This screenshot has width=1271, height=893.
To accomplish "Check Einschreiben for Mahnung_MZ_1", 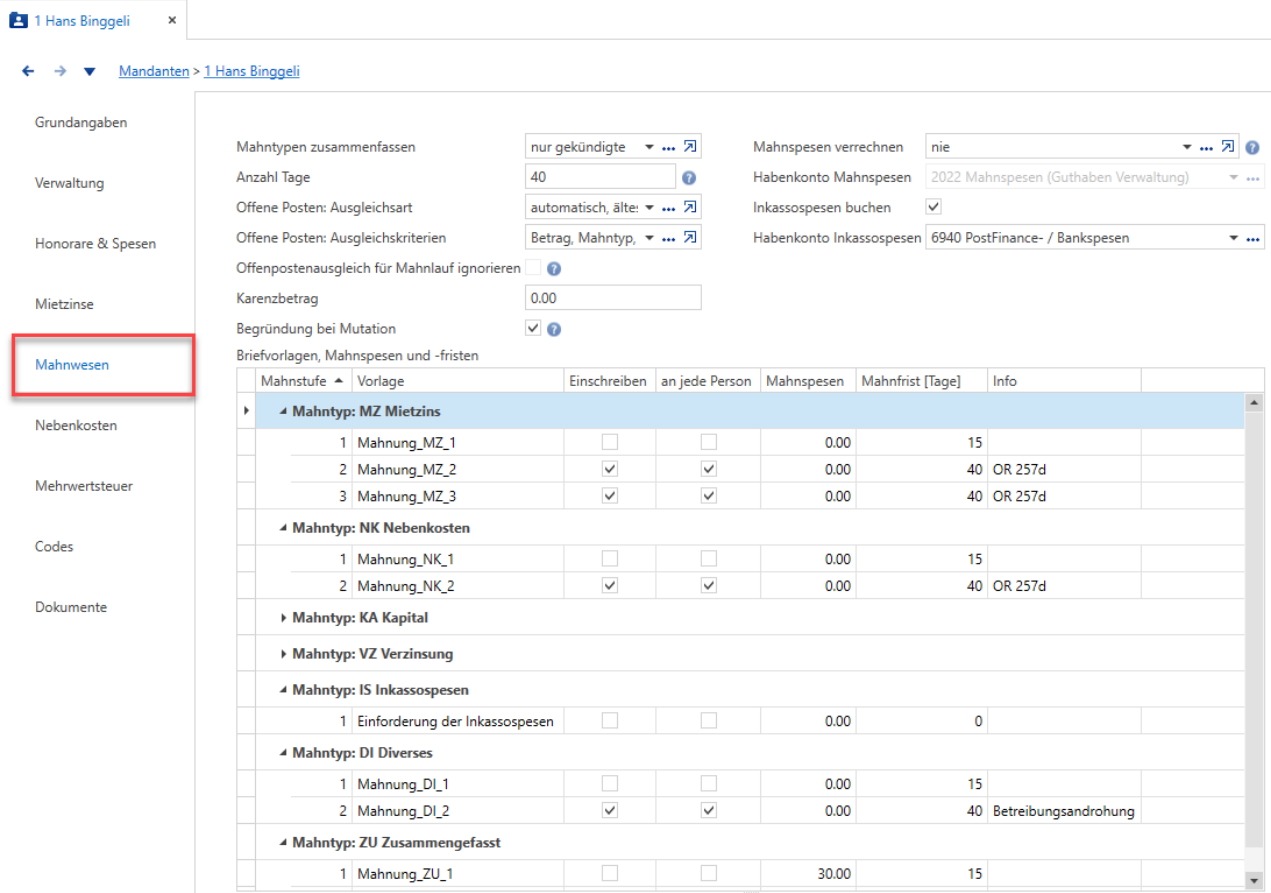I will [609, 442].
